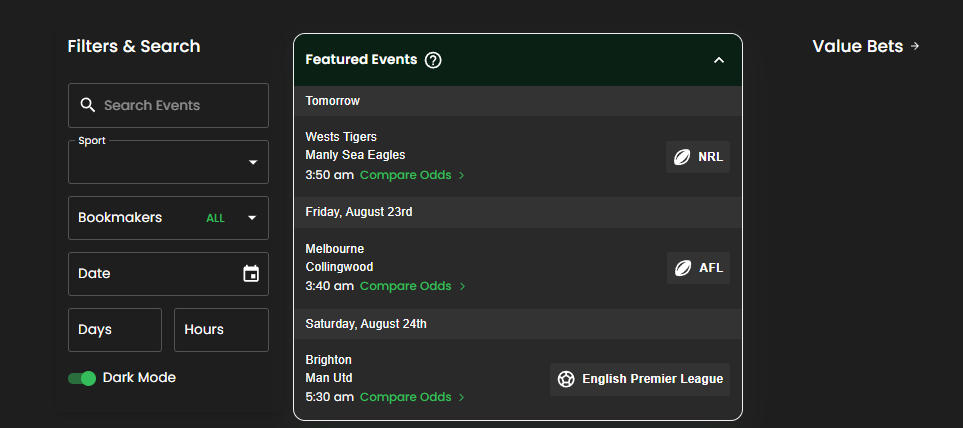963x428 pixels.
Task: Select the NRL league tag button
Action: click(x=698, y=157)
